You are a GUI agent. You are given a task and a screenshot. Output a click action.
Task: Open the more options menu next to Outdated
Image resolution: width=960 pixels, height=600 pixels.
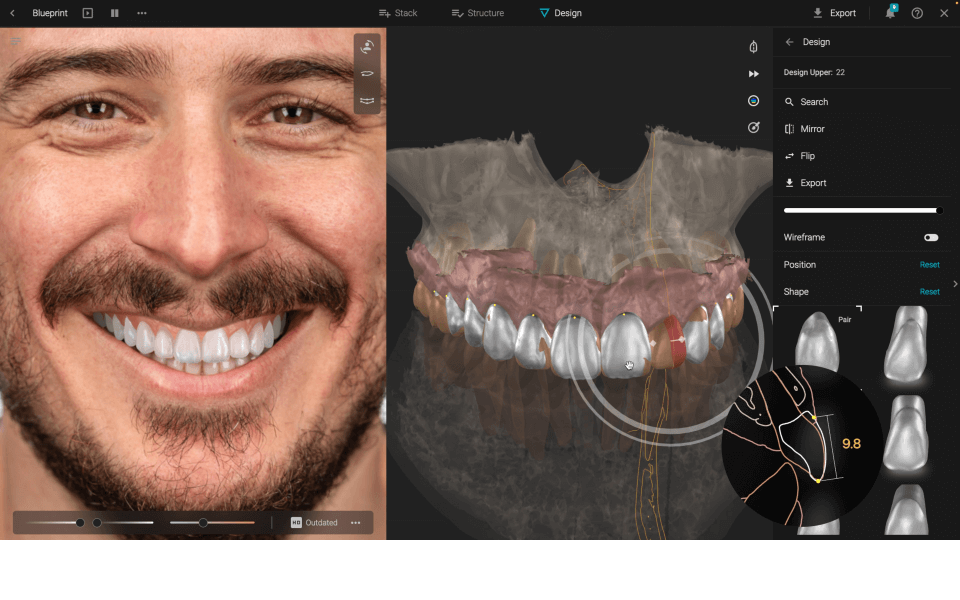355,522
